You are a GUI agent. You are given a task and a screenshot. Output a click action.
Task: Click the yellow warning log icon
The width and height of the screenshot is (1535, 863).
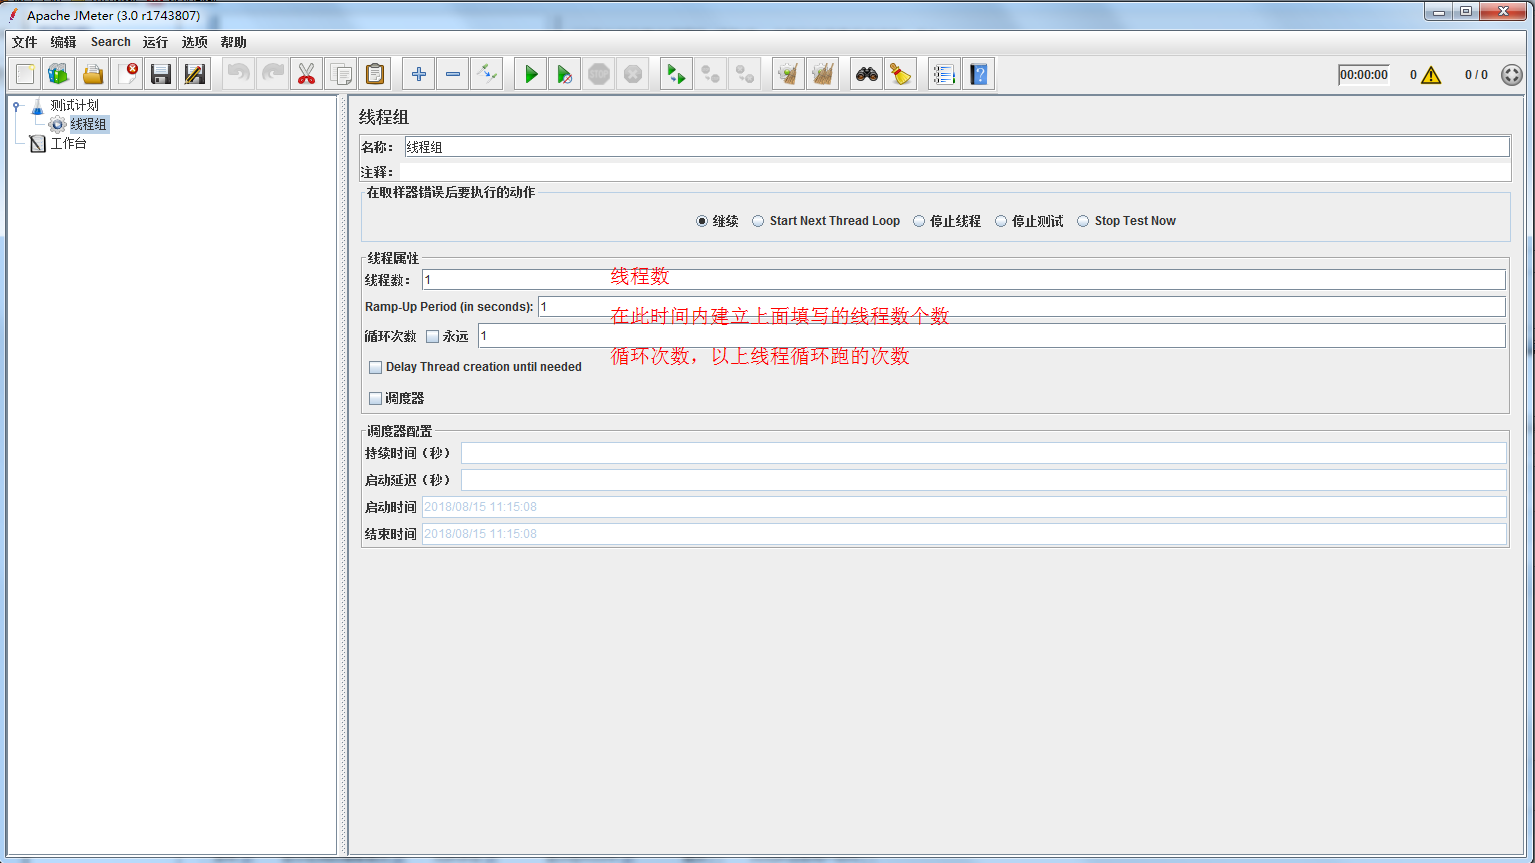point(1431,75)
